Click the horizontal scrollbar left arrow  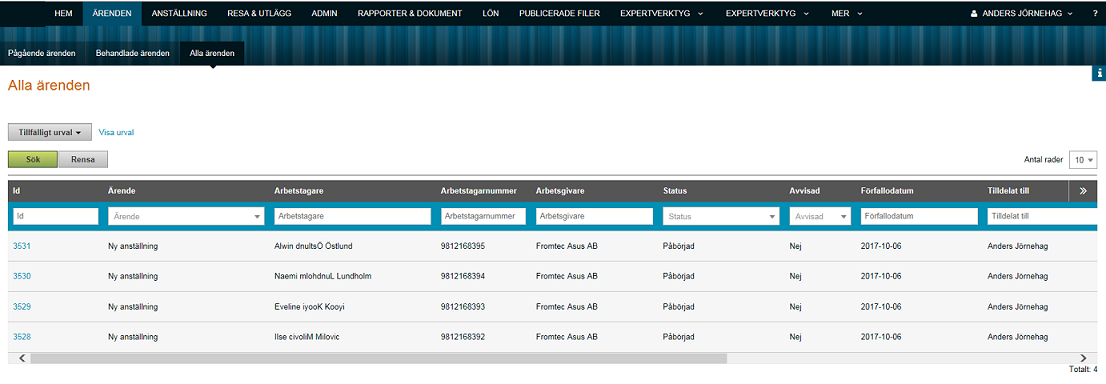(x=23, y=359)
